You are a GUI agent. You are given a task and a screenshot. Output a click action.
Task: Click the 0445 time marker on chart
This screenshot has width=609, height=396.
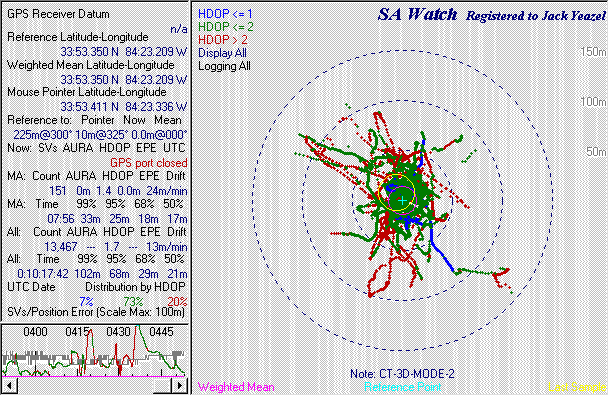tap(161, 332)
